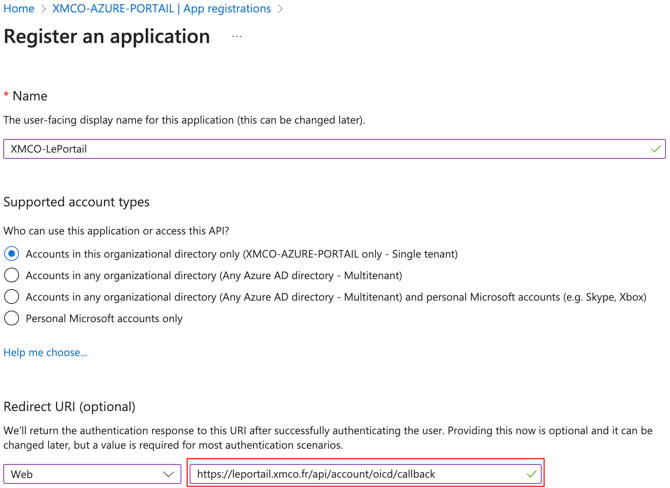The width and height of the screenshot is (670, 488).
Task: Click the breadcrumb chevron after Home
Action: pyautogui.click(x=43, y=9)
